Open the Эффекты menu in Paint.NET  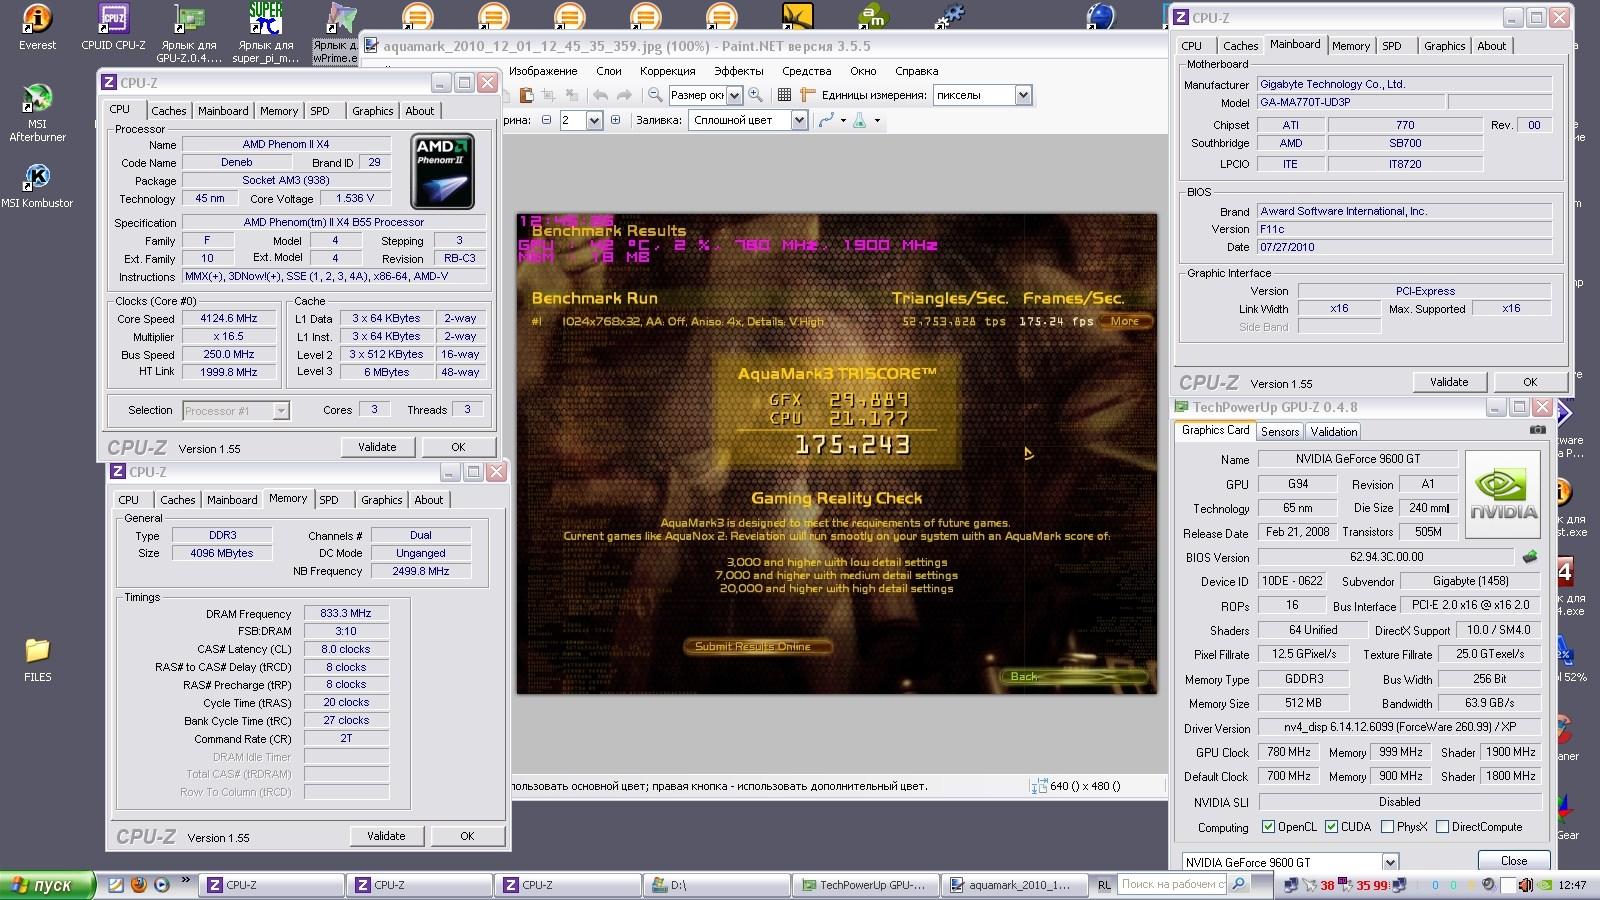[738, 71]
